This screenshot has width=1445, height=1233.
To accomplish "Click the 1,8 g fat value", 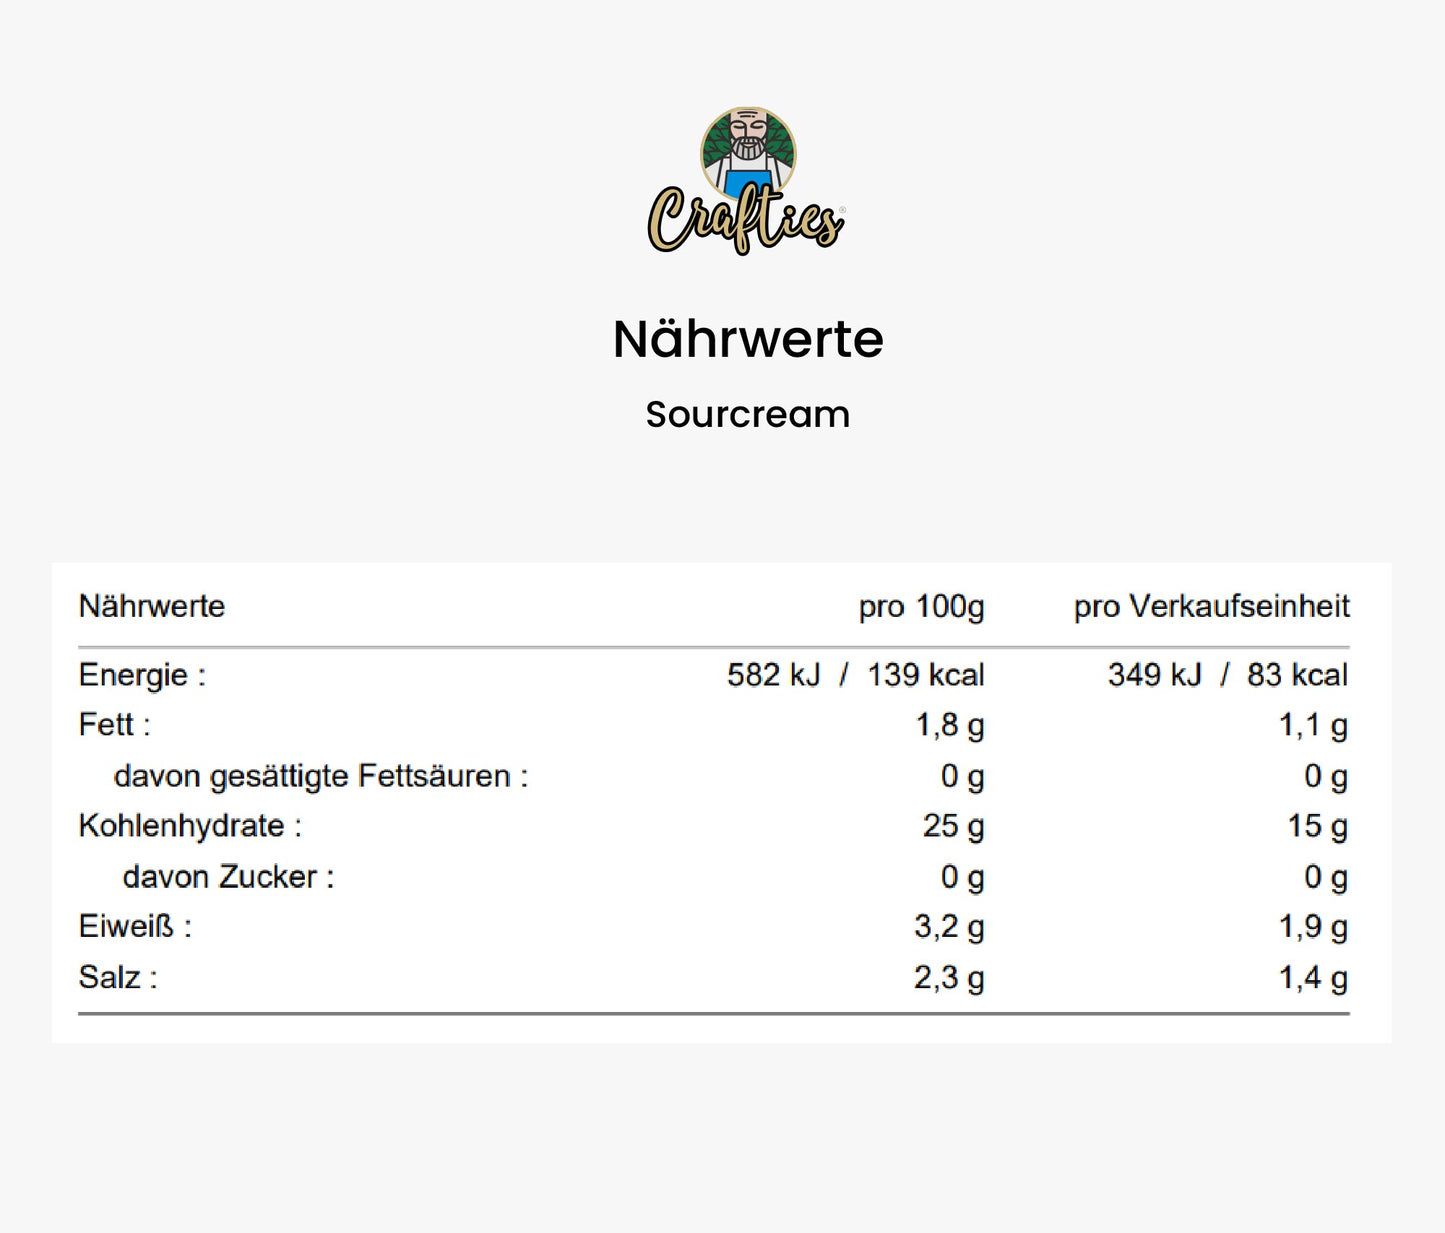I will point(949,725).
